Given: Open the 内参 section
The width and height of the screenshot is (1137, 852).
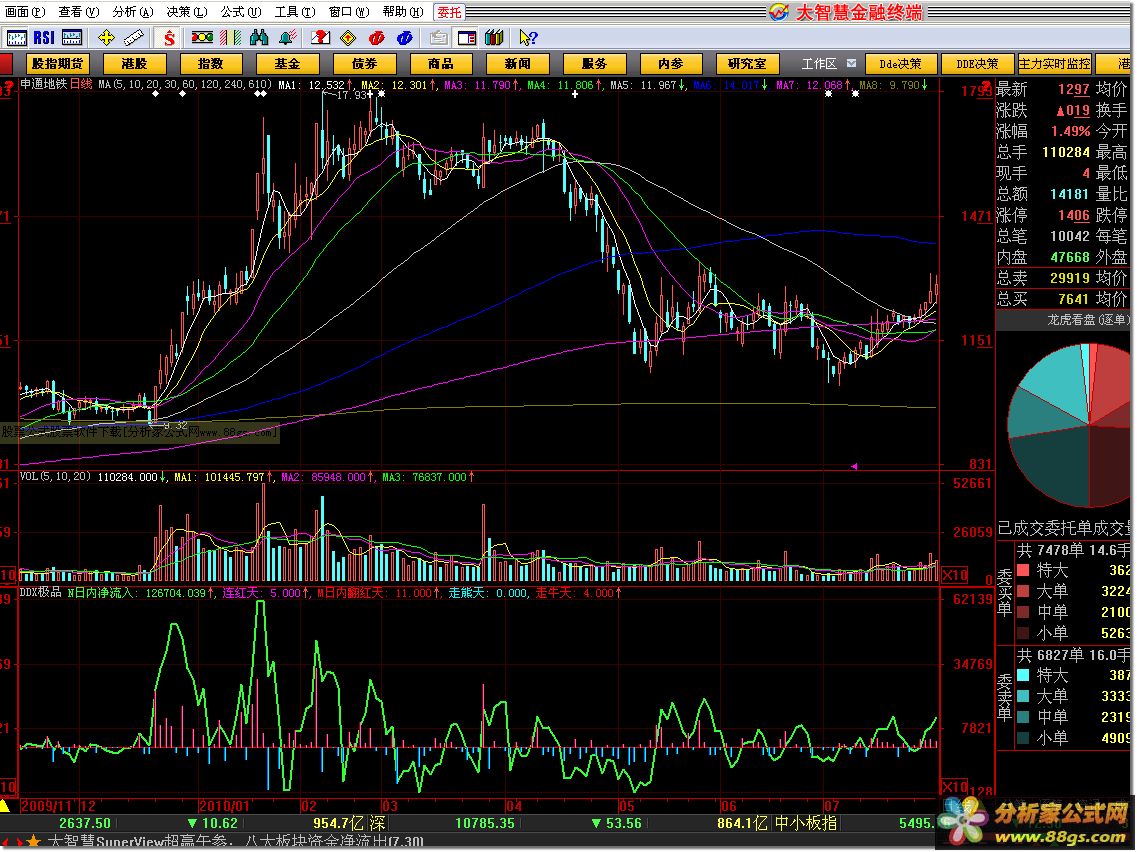Looking at the screenshot, I should 670,64.
